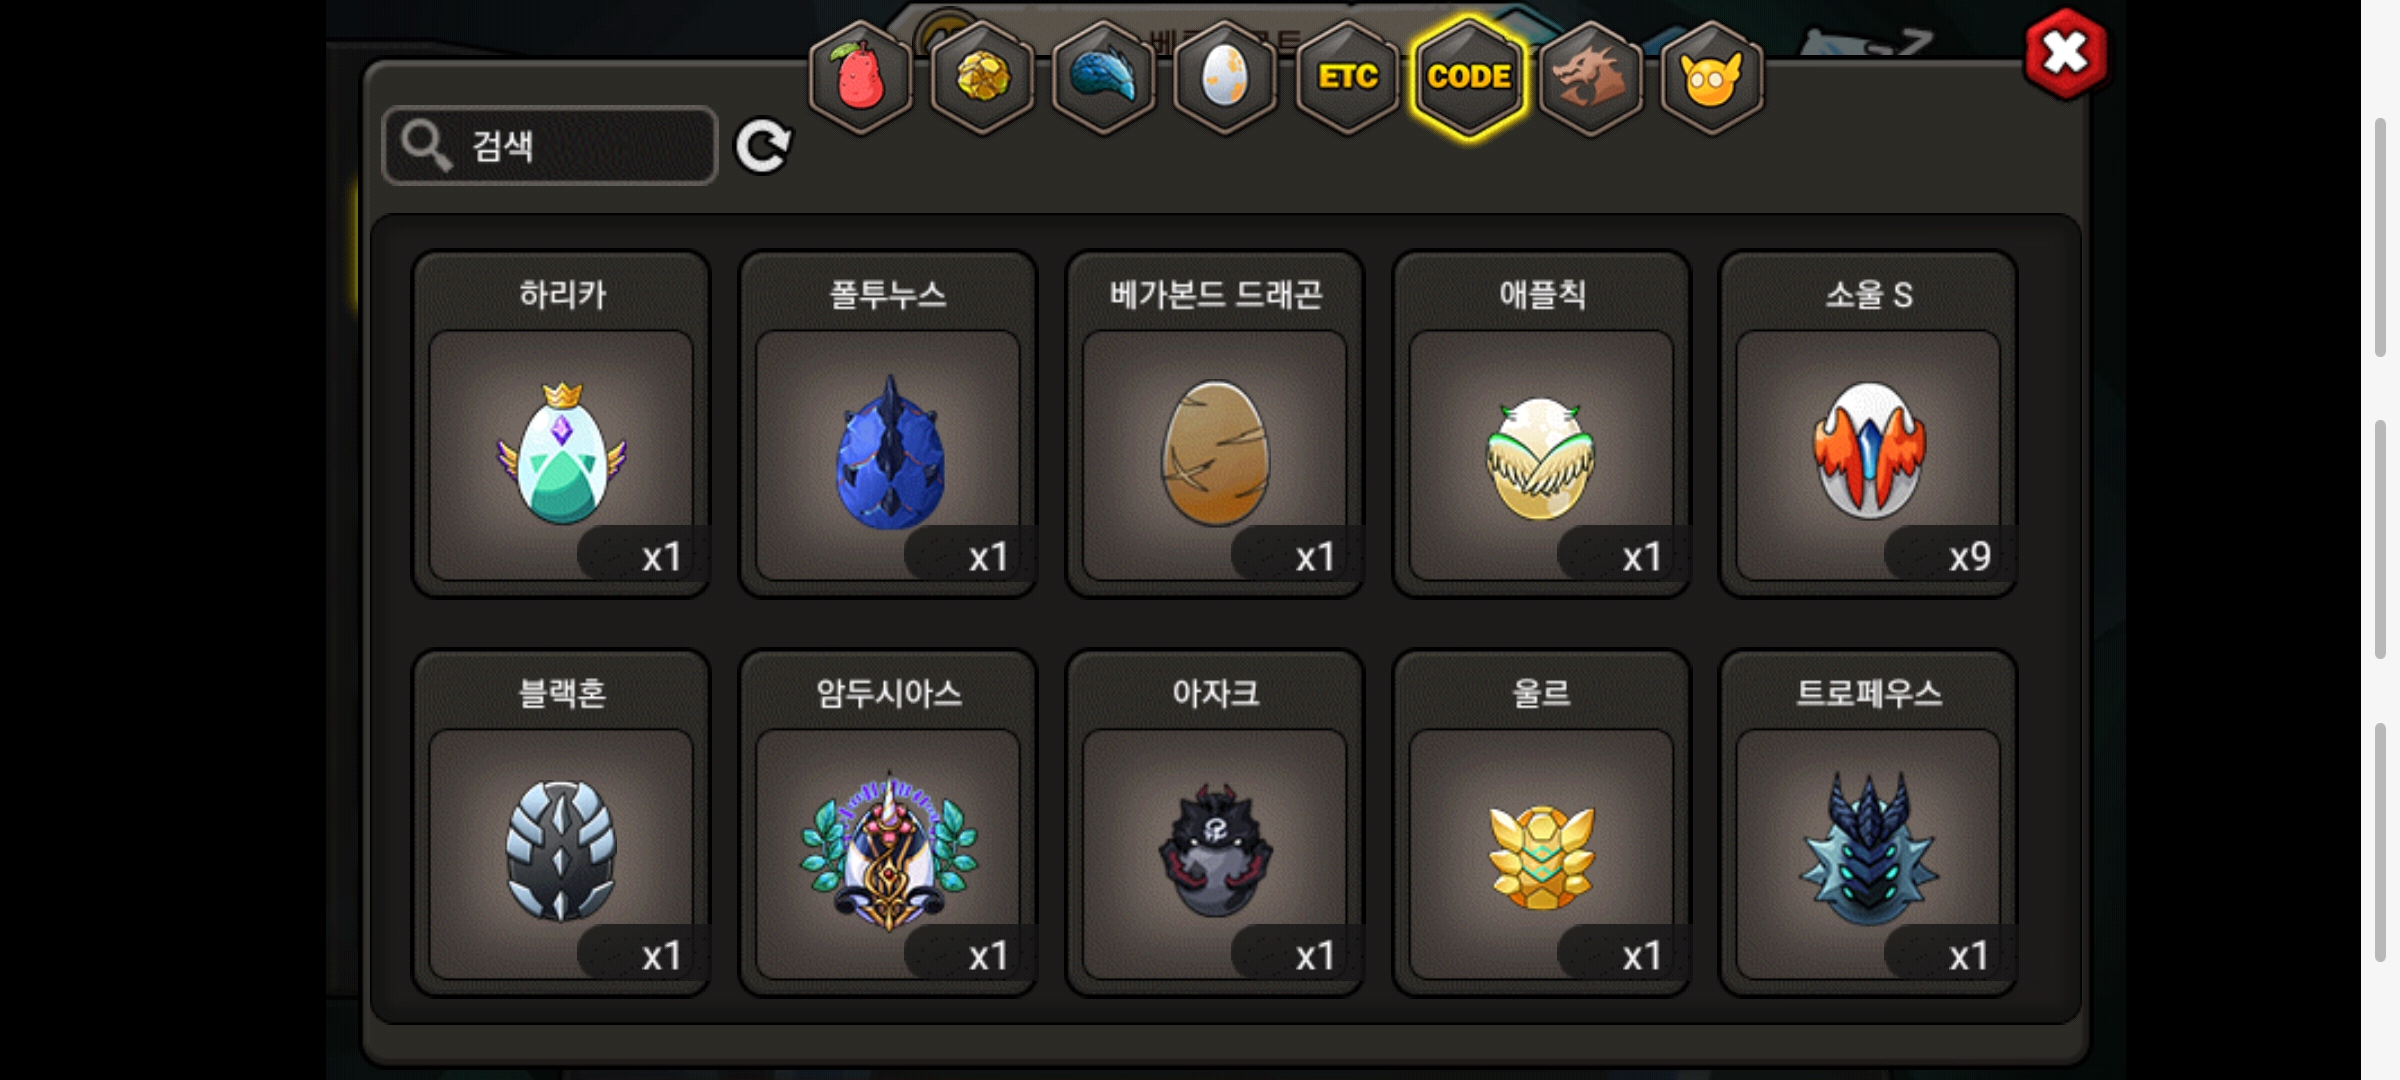Screen dimensions: 2400x1080
Task: Select the 하리카 crowned egg
Action: [x=562, y=424]
